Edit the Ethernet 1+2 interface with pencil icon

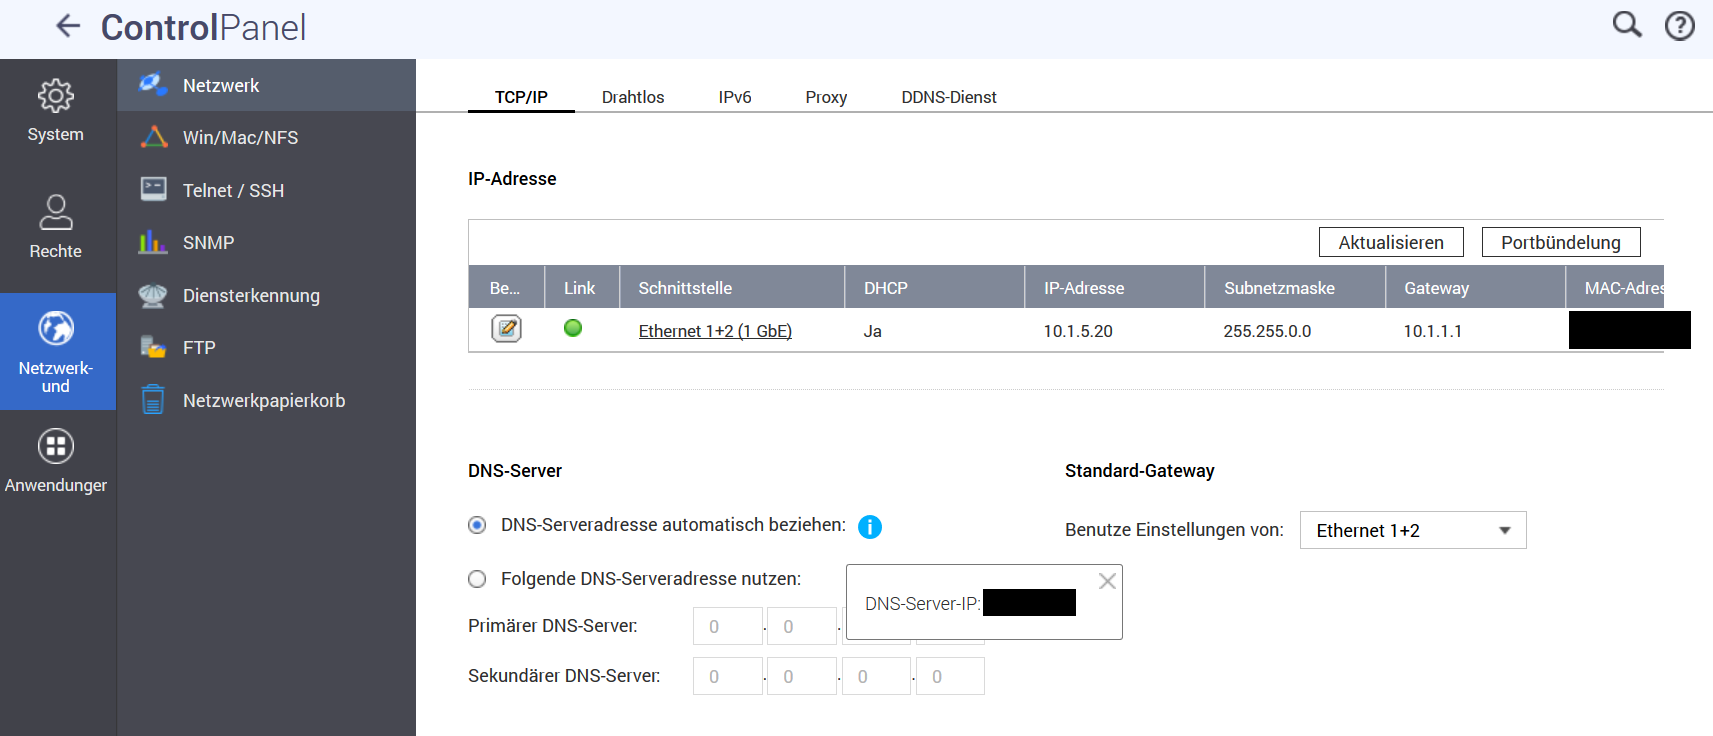(x=507, y=328)
